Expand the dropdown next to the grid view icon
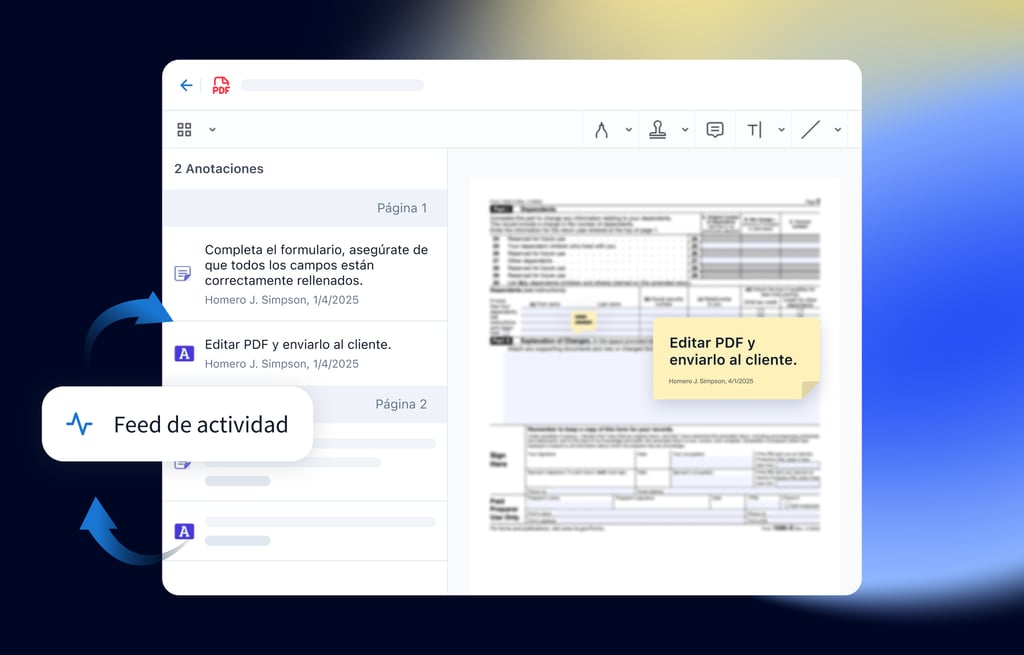Screen dimensions: 1024x655 212,130
